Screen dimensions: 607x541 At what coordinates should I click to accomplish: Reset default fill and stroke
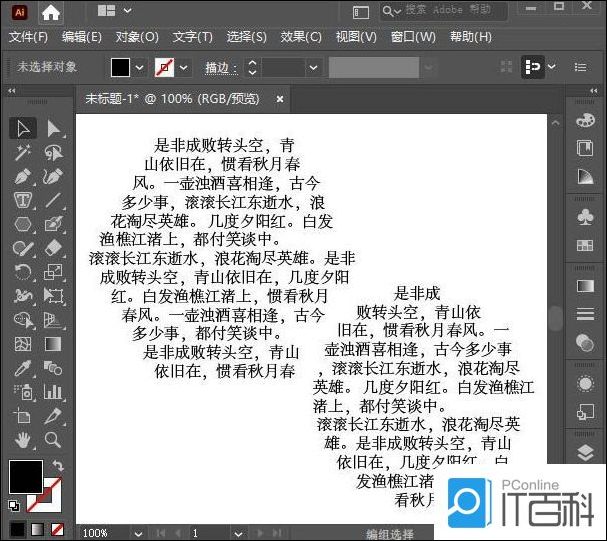pos(14,505)
